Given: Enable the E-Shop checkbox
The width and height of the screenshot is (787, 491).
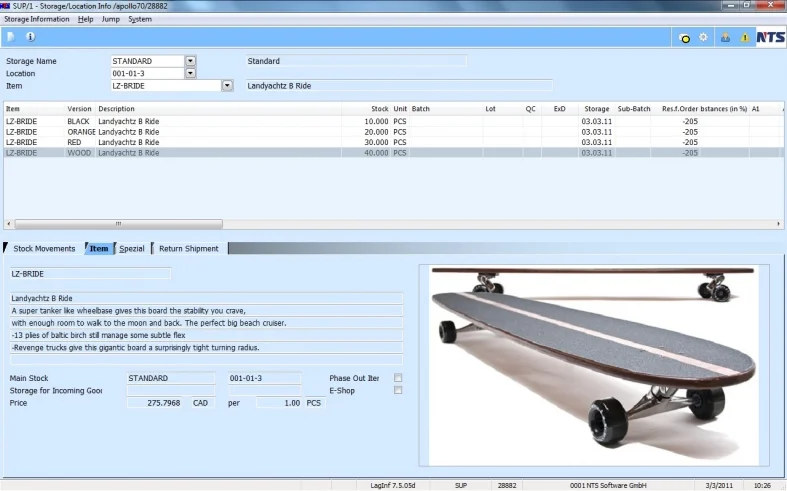Looking at the screenshot, I should pyautogui.click(x=398, y=390).
